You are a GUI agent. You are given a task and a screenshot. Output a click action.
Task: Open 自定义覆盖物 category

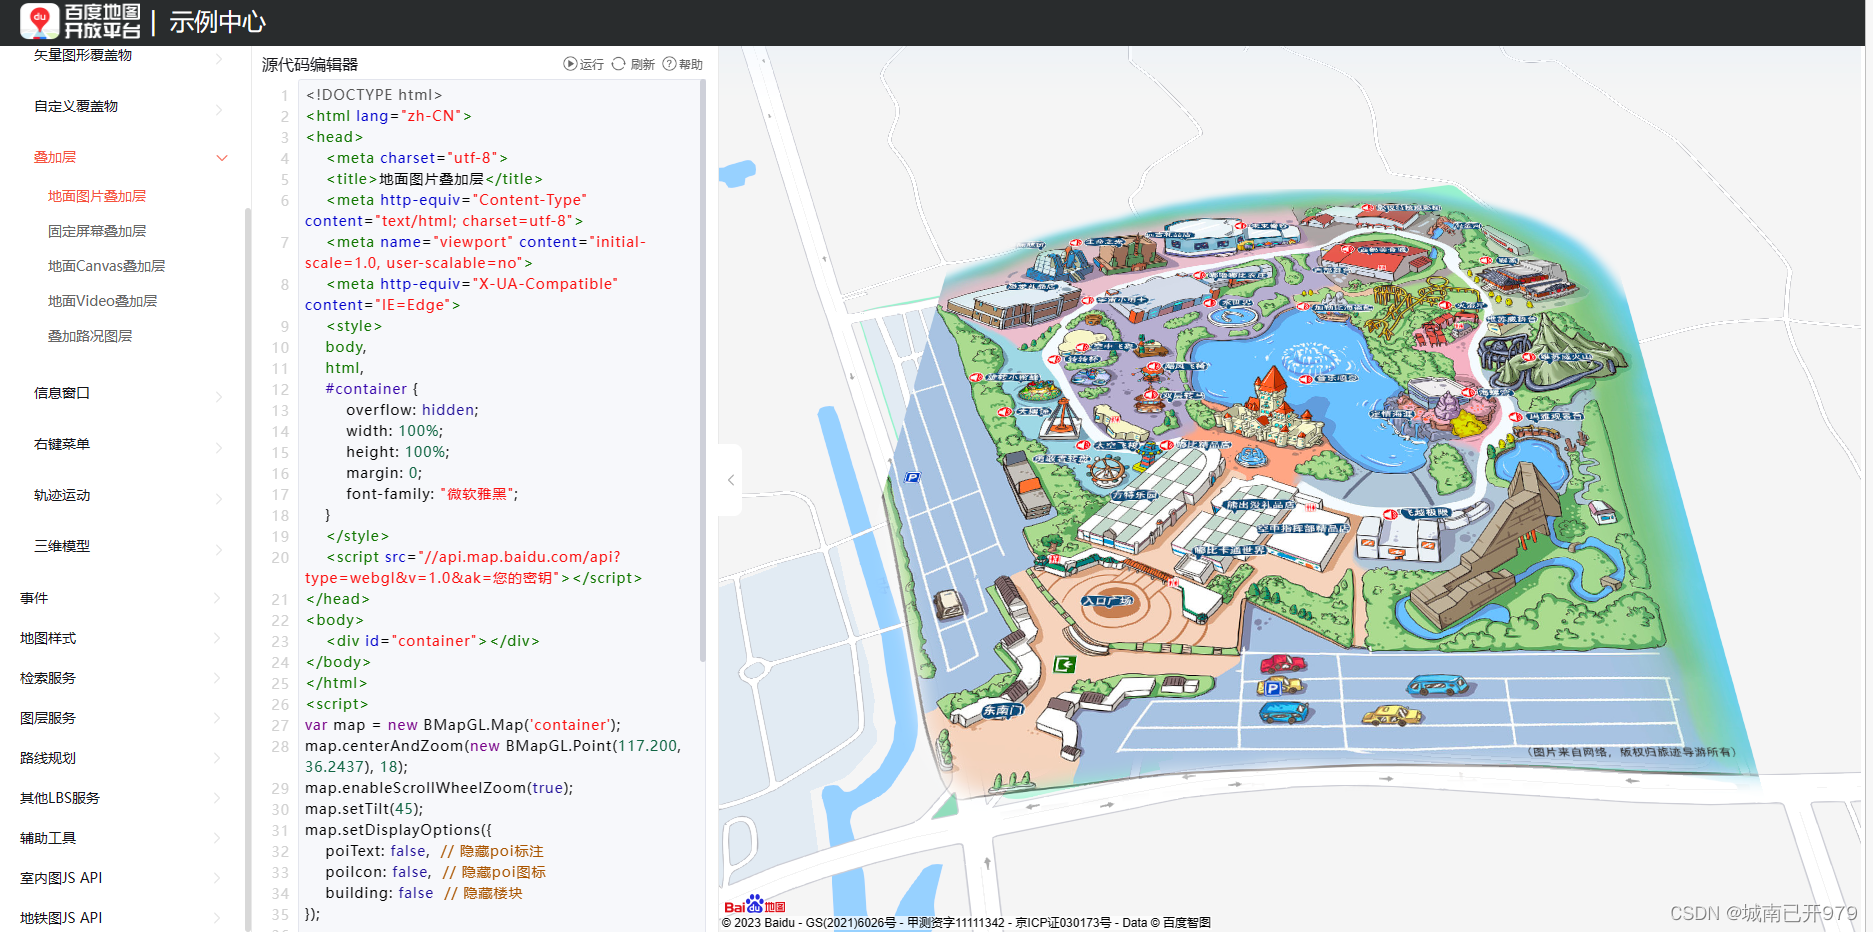coord(76,106)
